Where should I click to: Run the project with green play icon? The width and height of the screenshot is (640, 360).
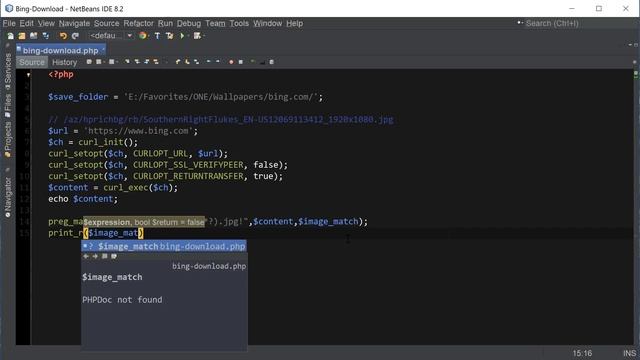point(182,36)
